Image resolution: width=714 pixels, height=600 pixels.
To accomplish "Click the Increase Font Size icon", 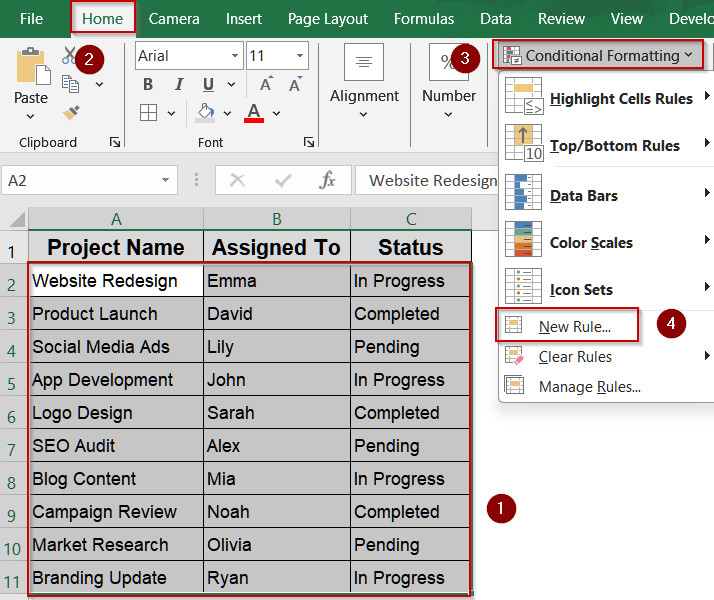I will pos(266,84).
